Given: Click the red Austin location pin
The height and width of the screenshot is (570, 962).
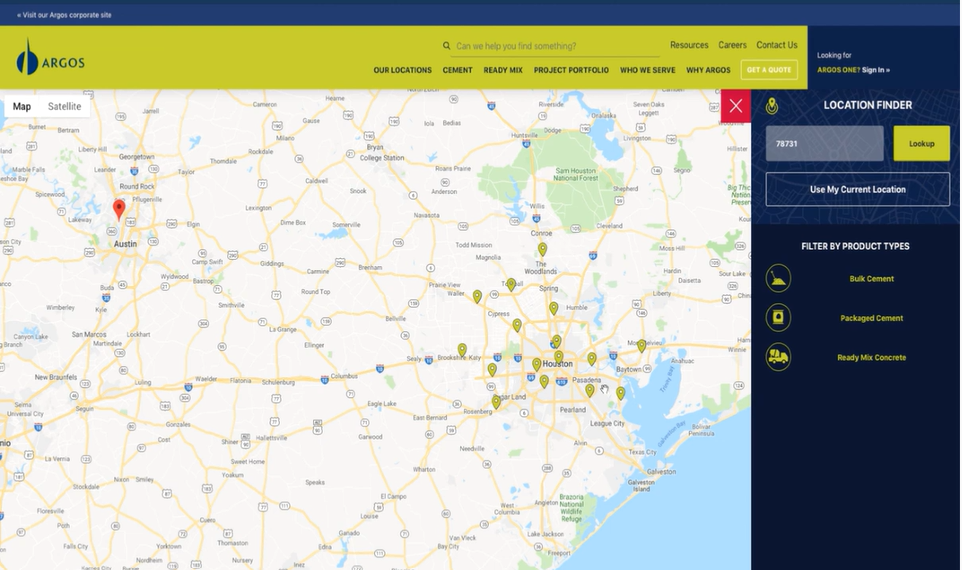Looking at the screenshot, I should [x=119, y=209].
